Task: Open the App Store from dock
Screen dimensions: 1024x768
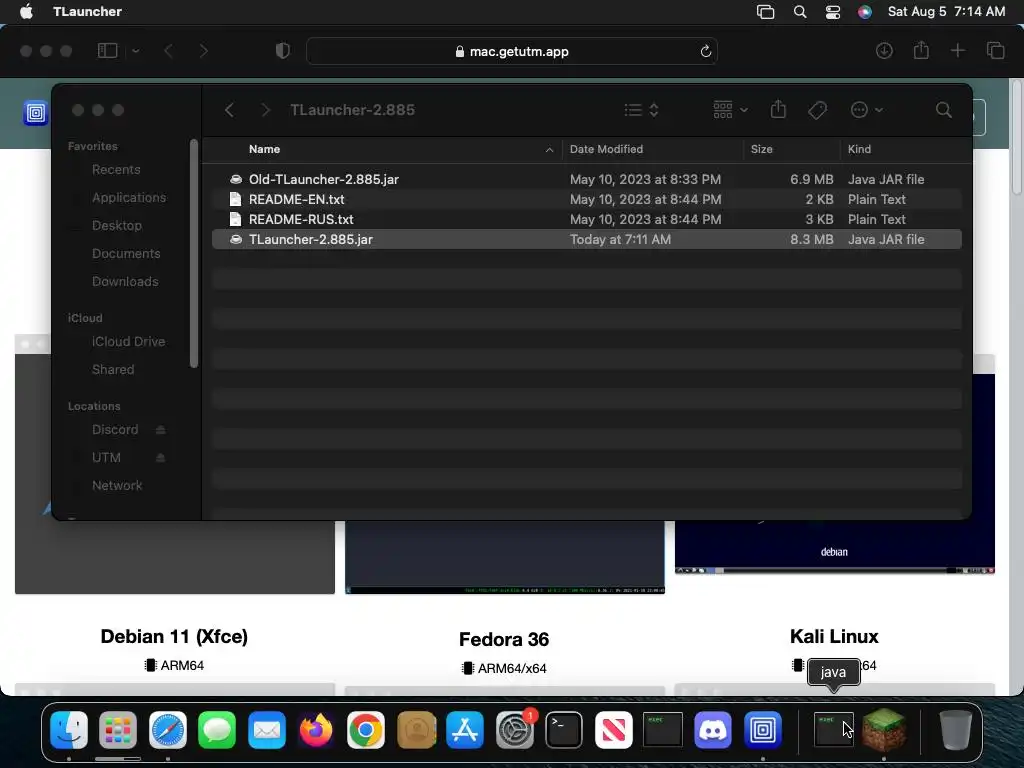Action: pyautogui.click(x=465, y=729)
